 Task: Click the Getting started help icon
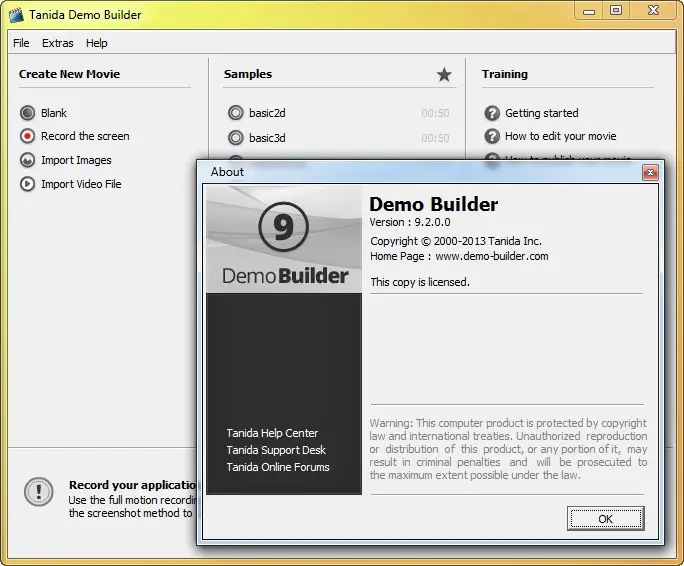tap(492, 113)
